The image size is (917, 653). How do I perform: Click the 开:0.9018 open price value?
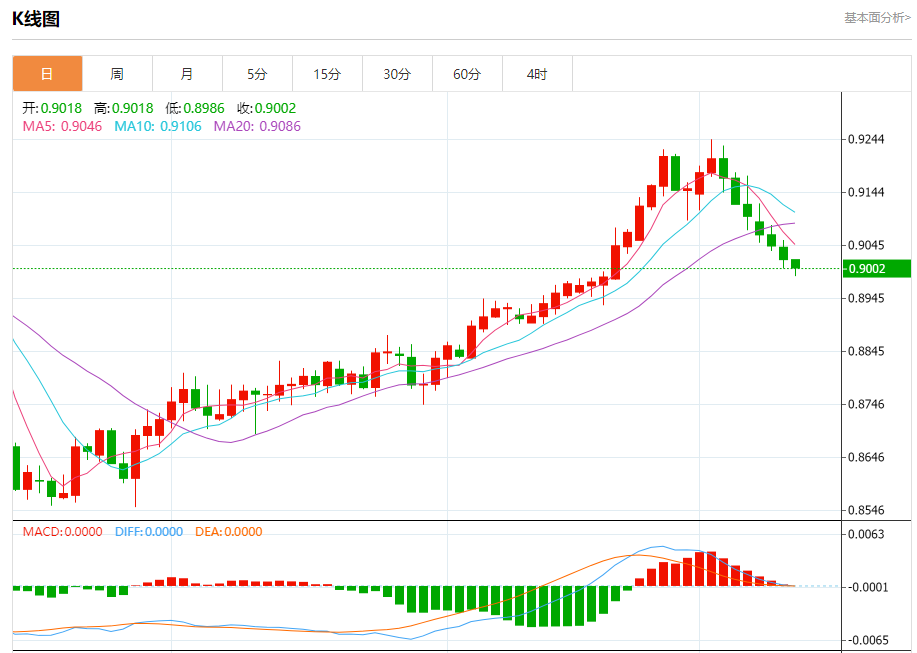(x=52, y=108)
